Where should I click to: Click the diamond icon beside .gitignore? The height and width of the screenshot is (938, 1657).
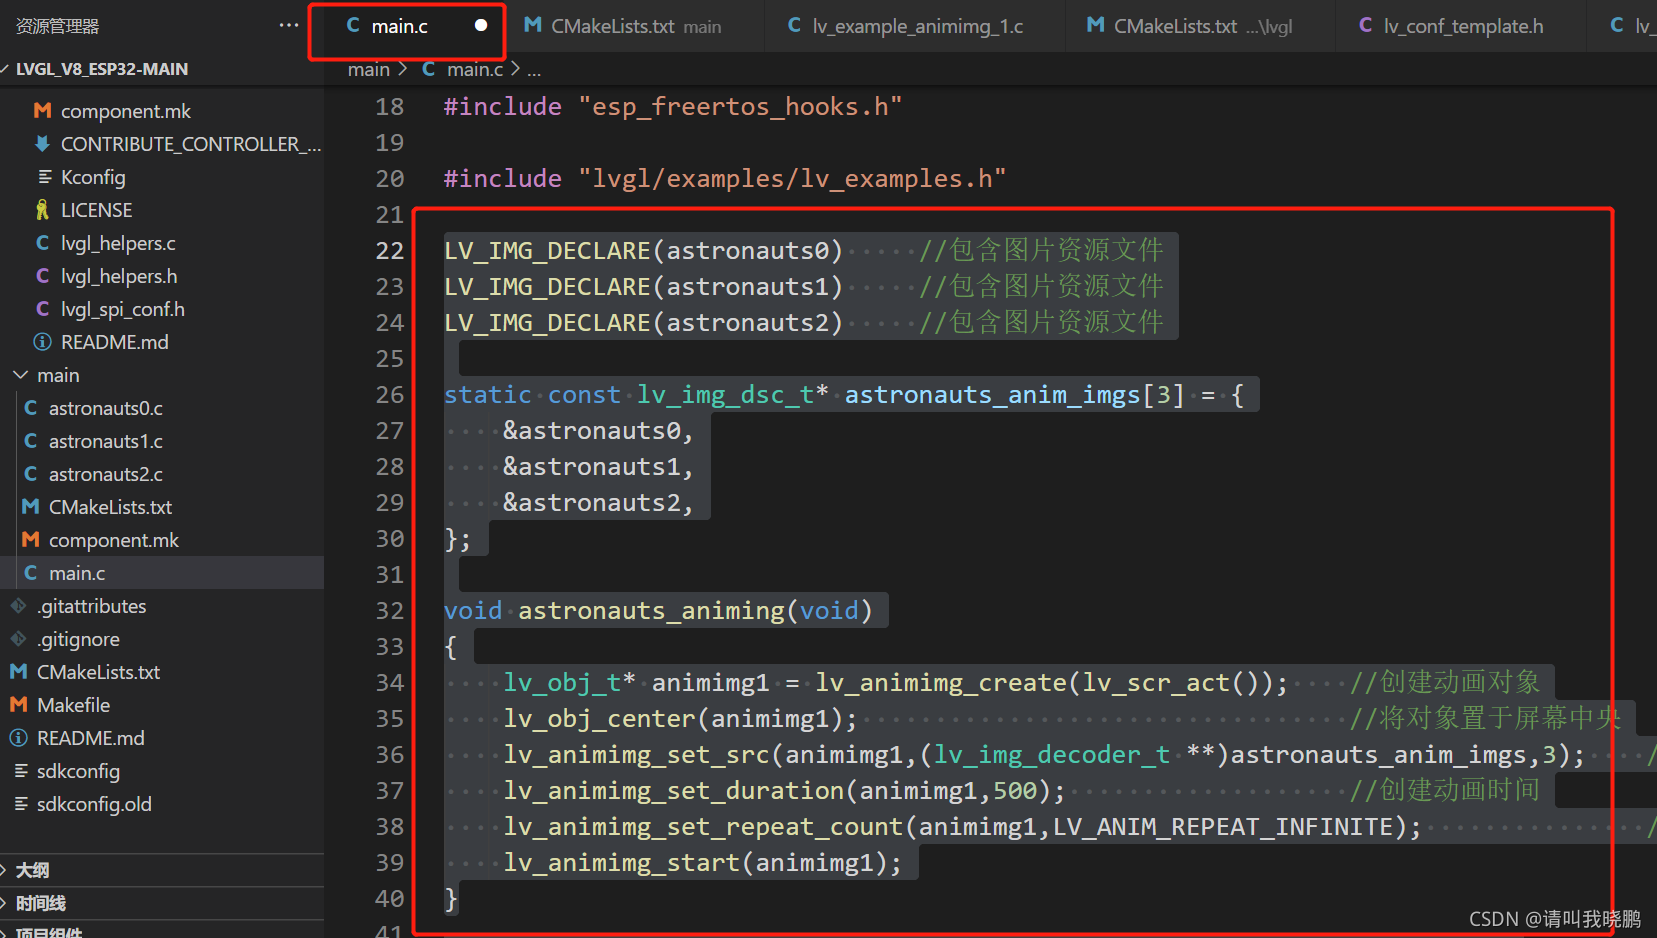(x=19, y=639)
